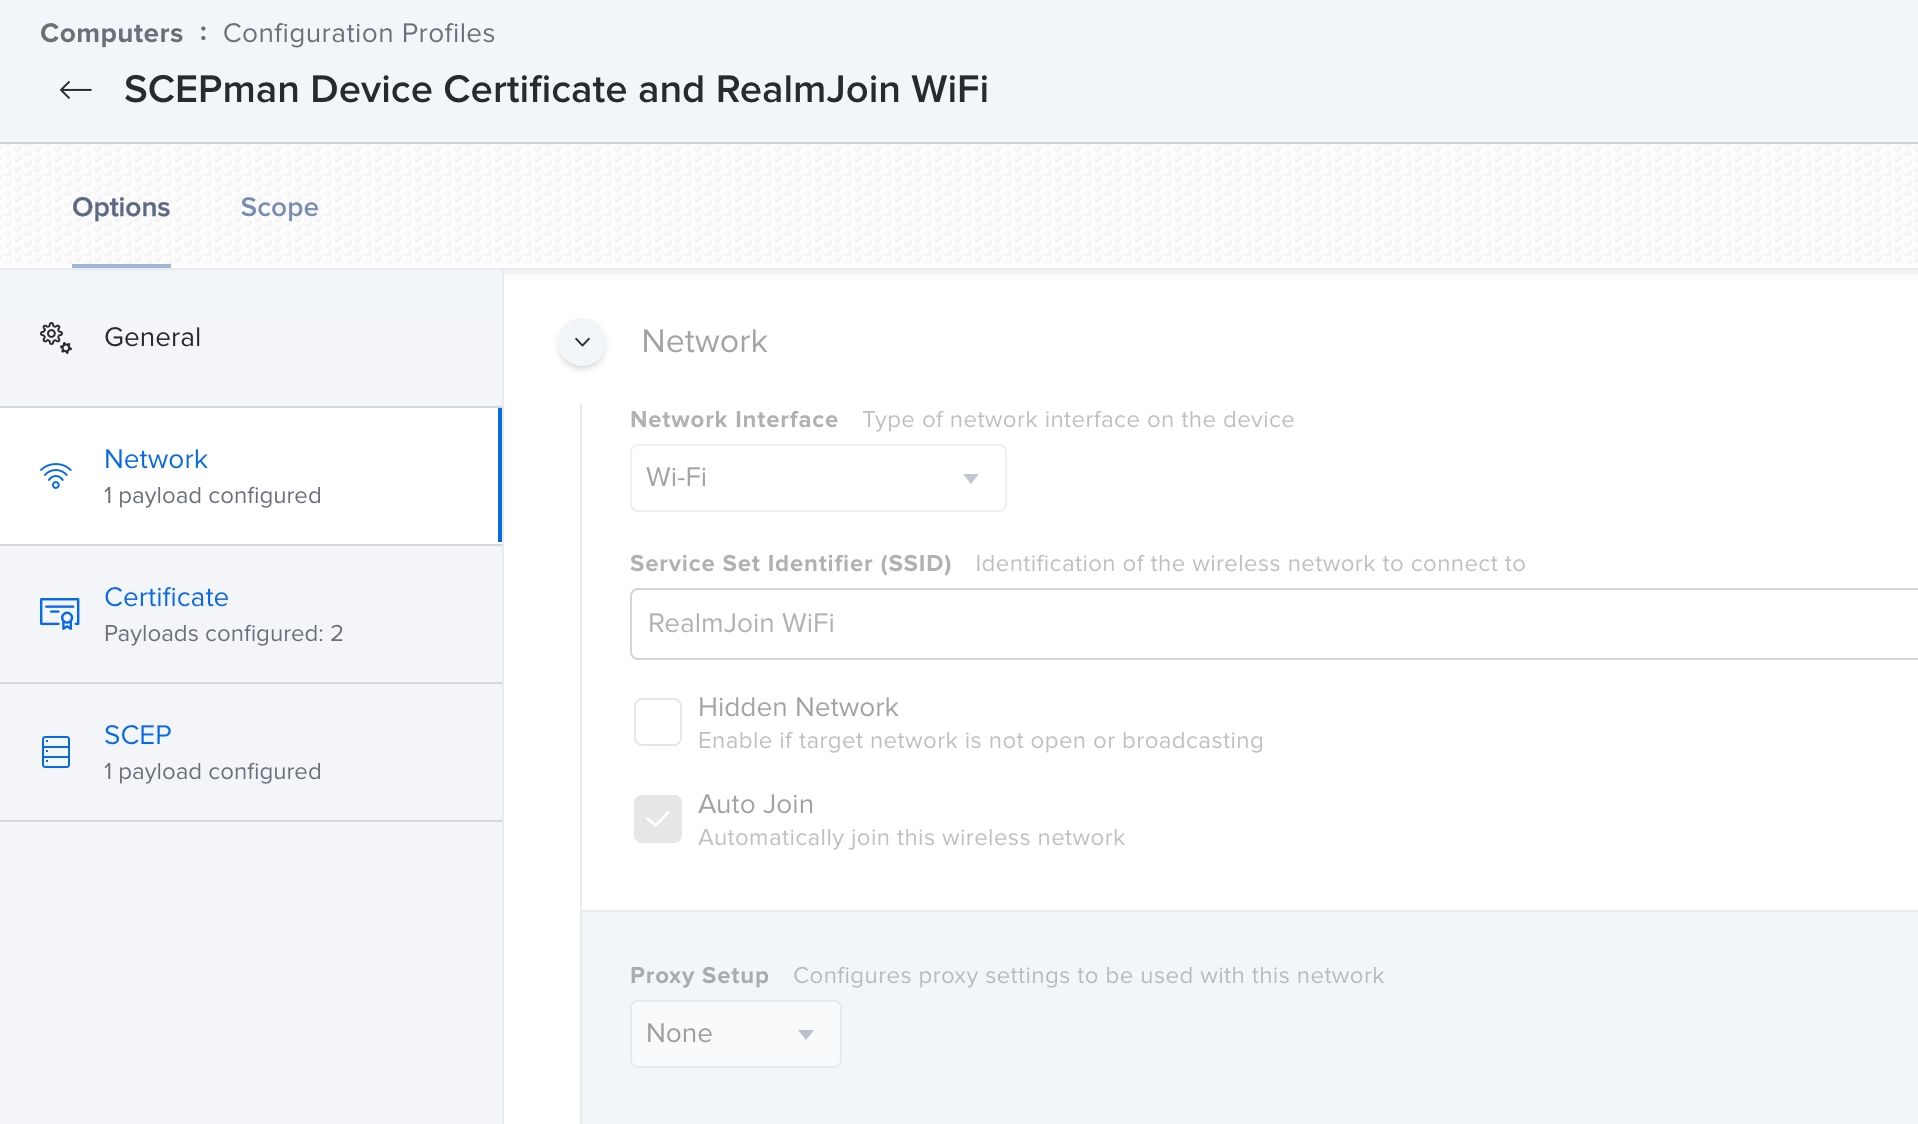Click the Hidden Network label text

pos(798,707)
